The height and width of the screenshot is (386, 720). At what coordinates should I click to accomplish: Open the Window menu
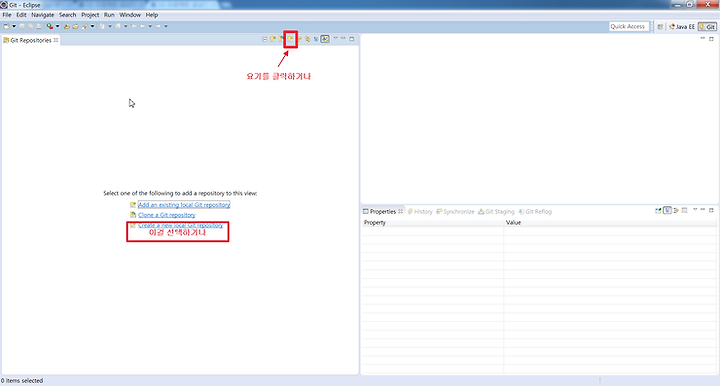click(x=130, y=15)
